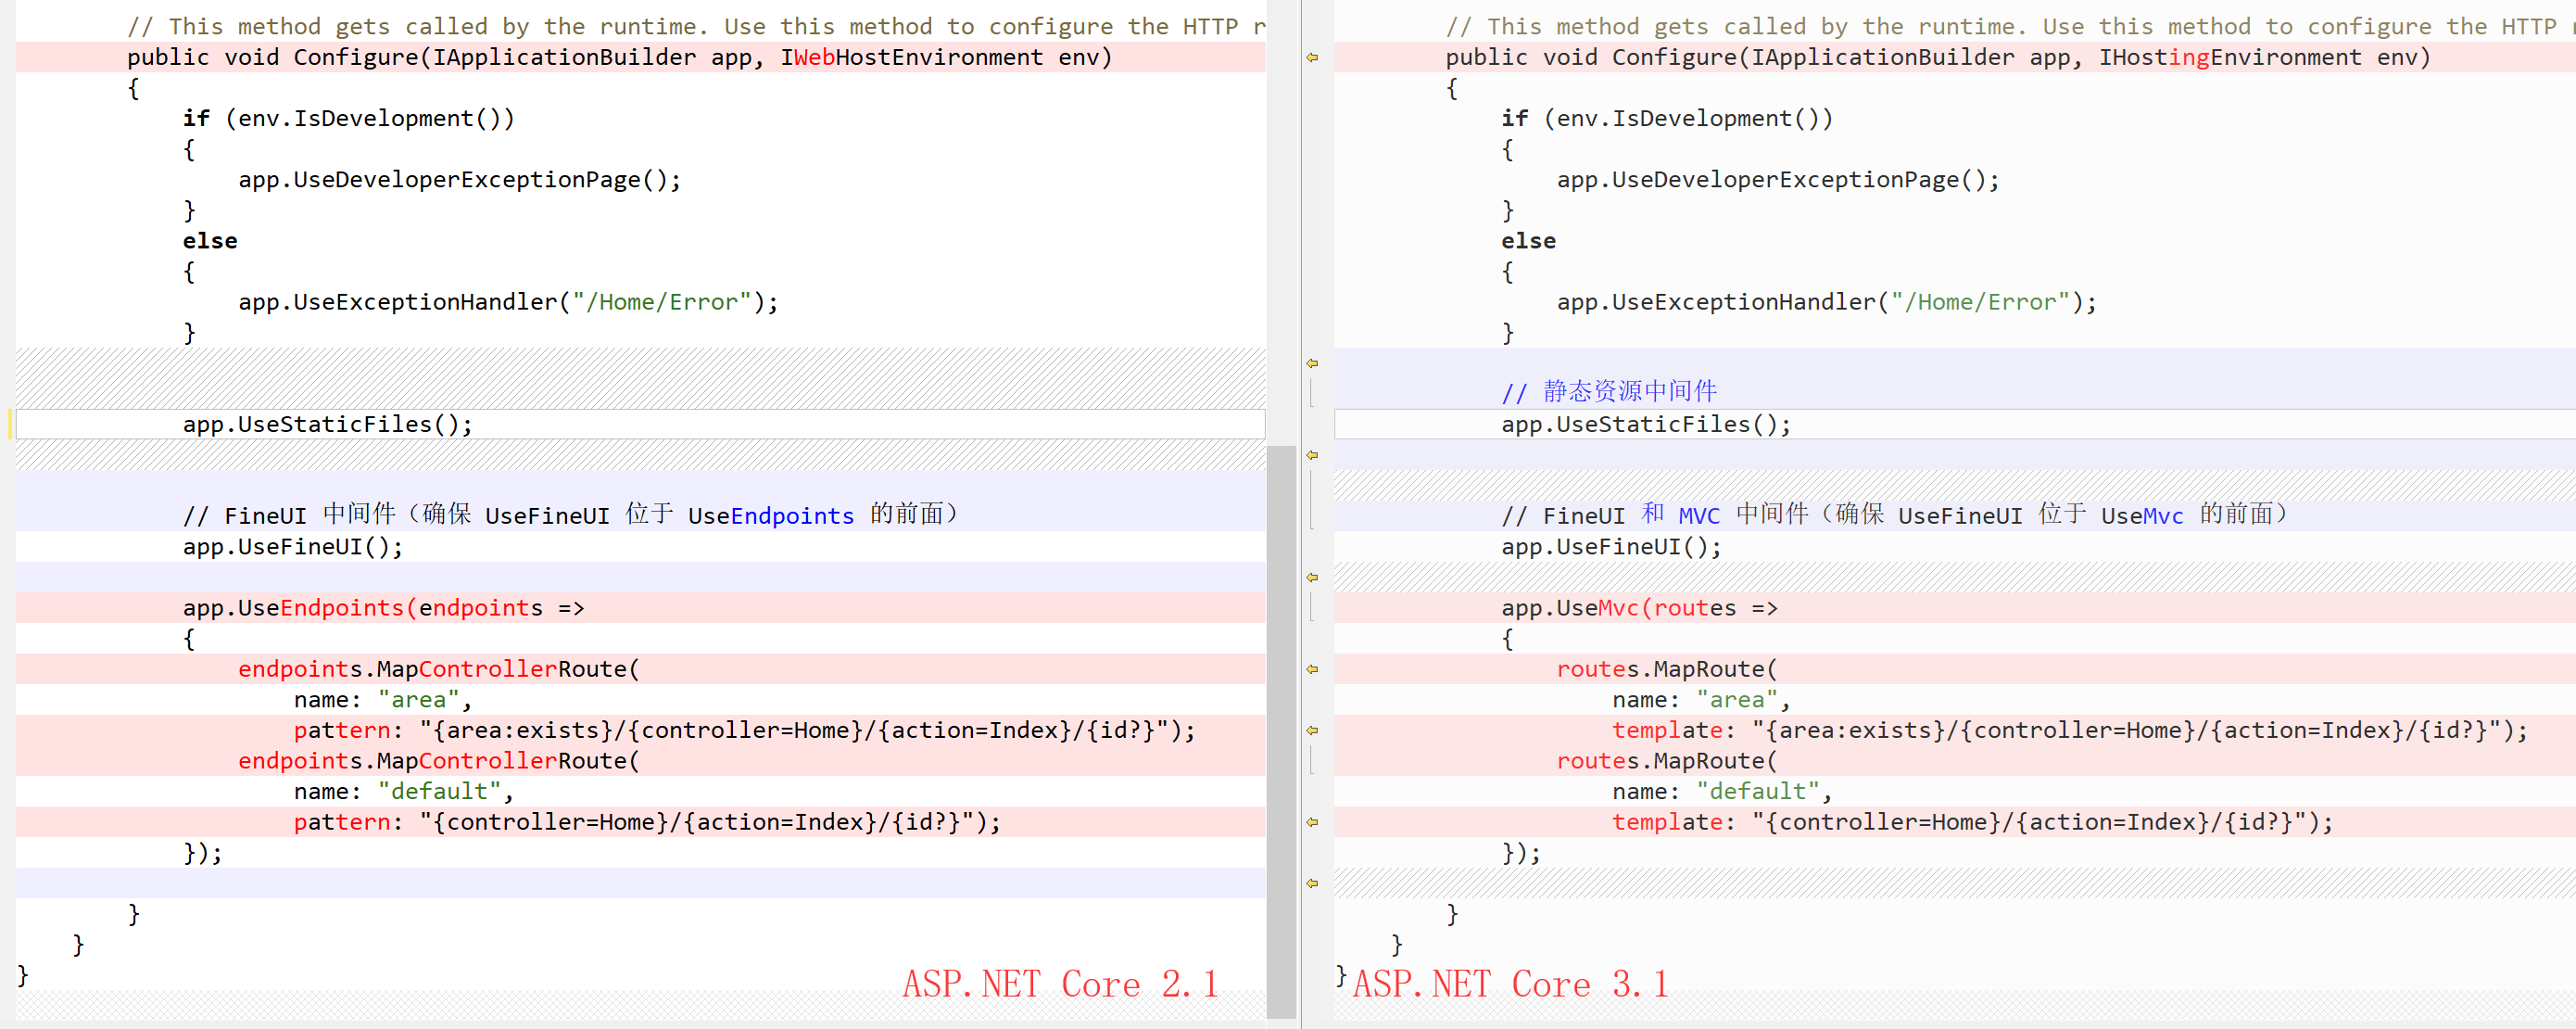Click 'name: "default",' in the right pane
Image resolution: width=2576 pixels, height=1029 pixels.
(1722, 792)
